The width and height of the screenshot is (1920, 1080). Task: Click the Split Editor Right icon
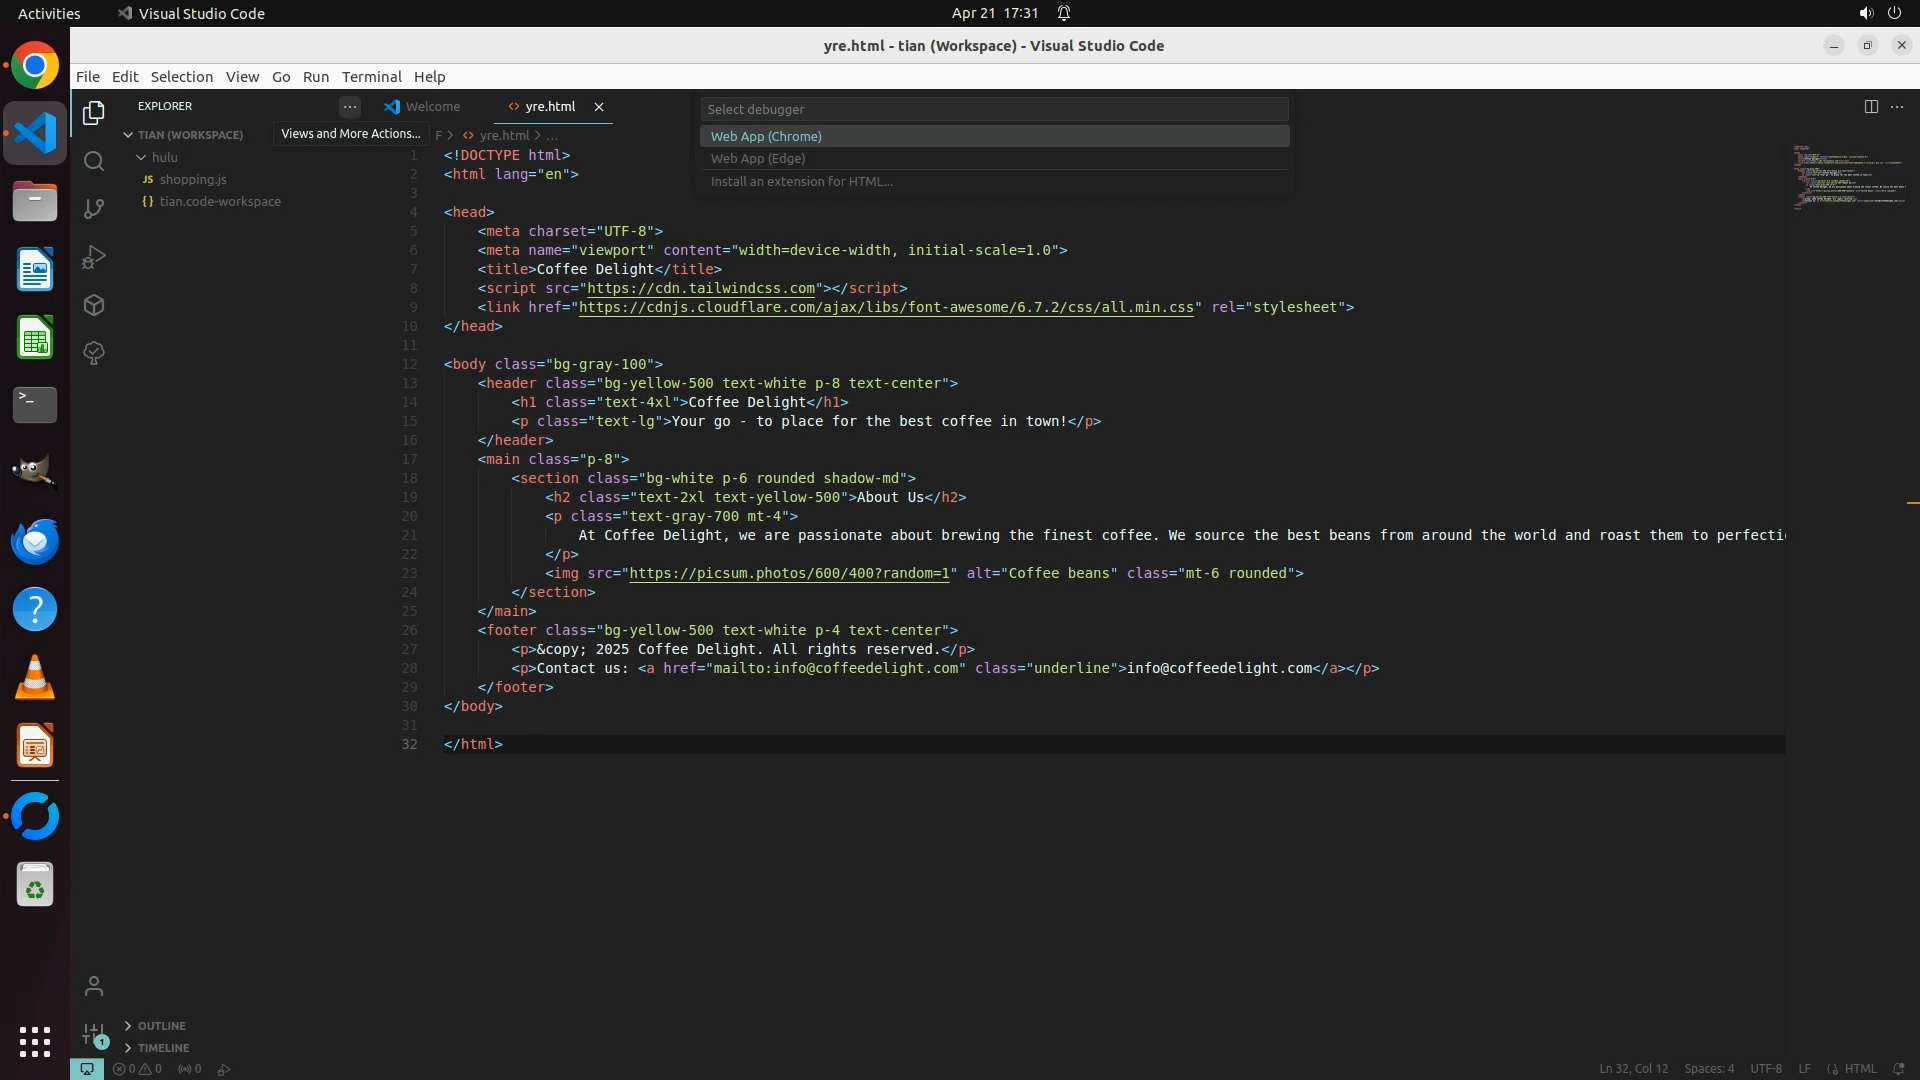[x=1871, y=106]
